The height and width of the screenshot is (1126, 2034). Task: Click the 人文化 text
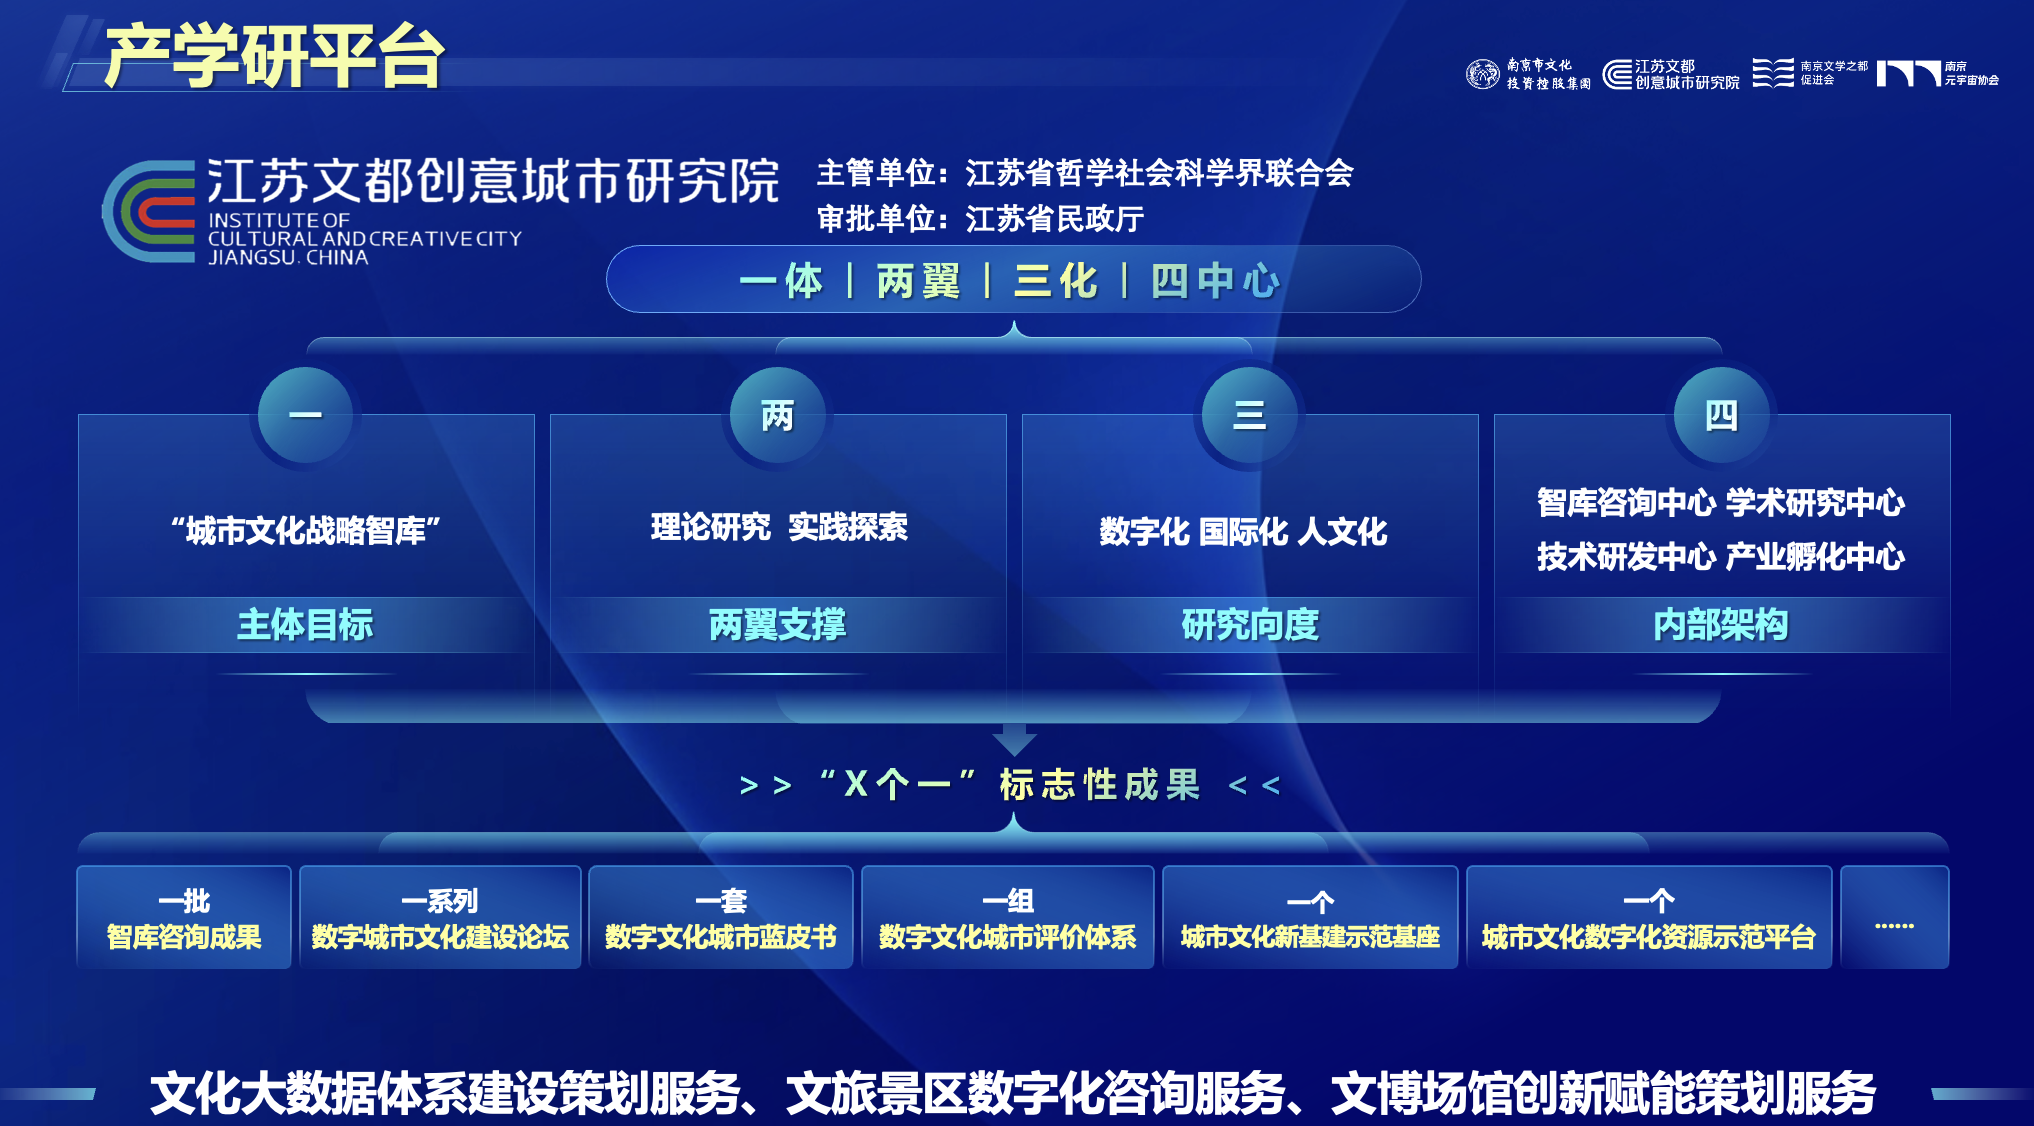(x=1342, y=531)
